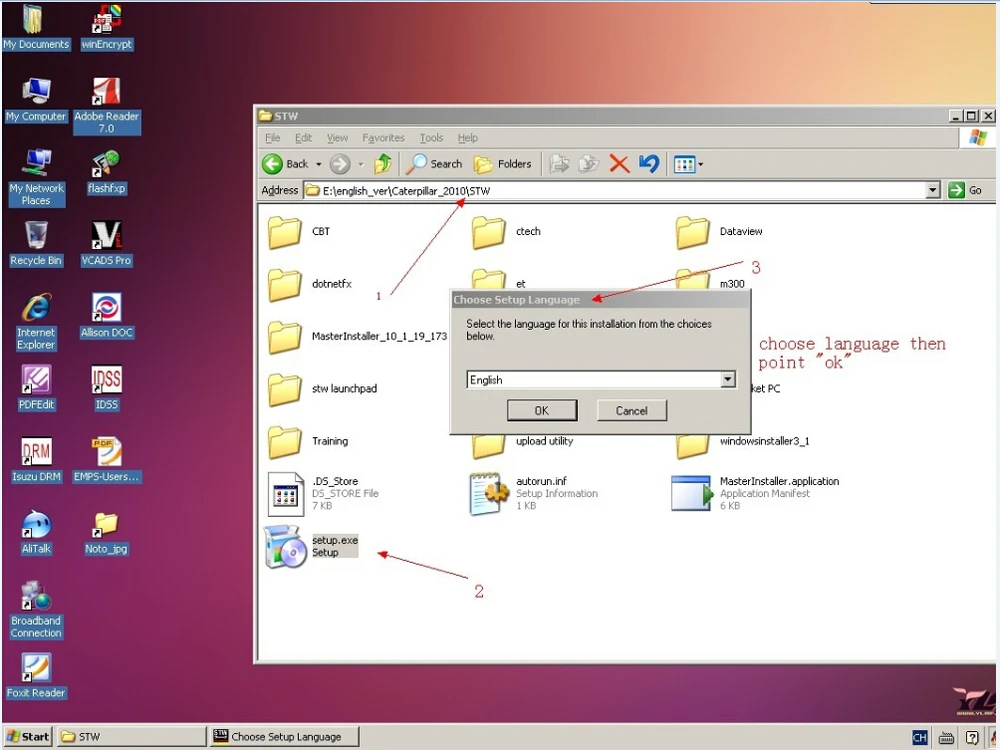Click the blue Undo toolbar icon

[649, 164]
